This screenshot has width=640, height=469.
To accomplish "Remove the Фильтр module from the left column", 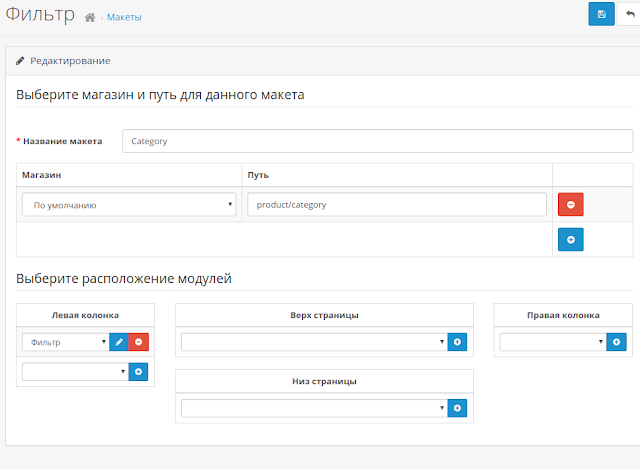I will (x=138, y=342).
